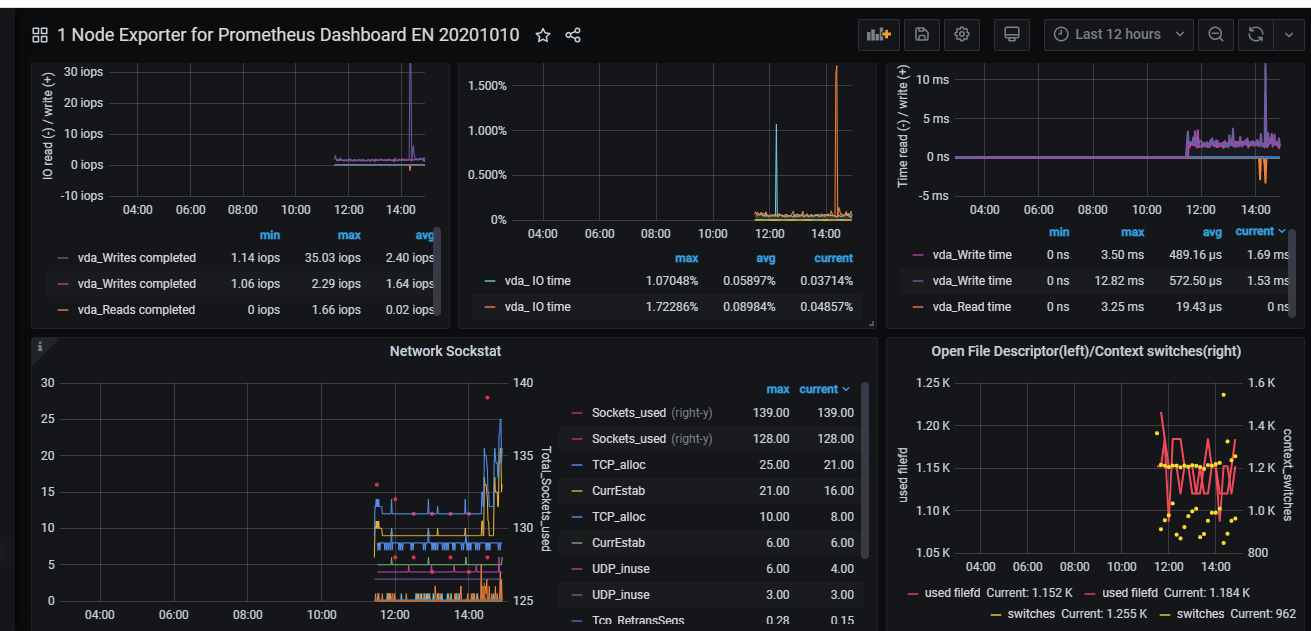Click the dashboard title Node Exporter for Prometheus
This screenshot has width=1311, height=631.
[x=288, y=35]
